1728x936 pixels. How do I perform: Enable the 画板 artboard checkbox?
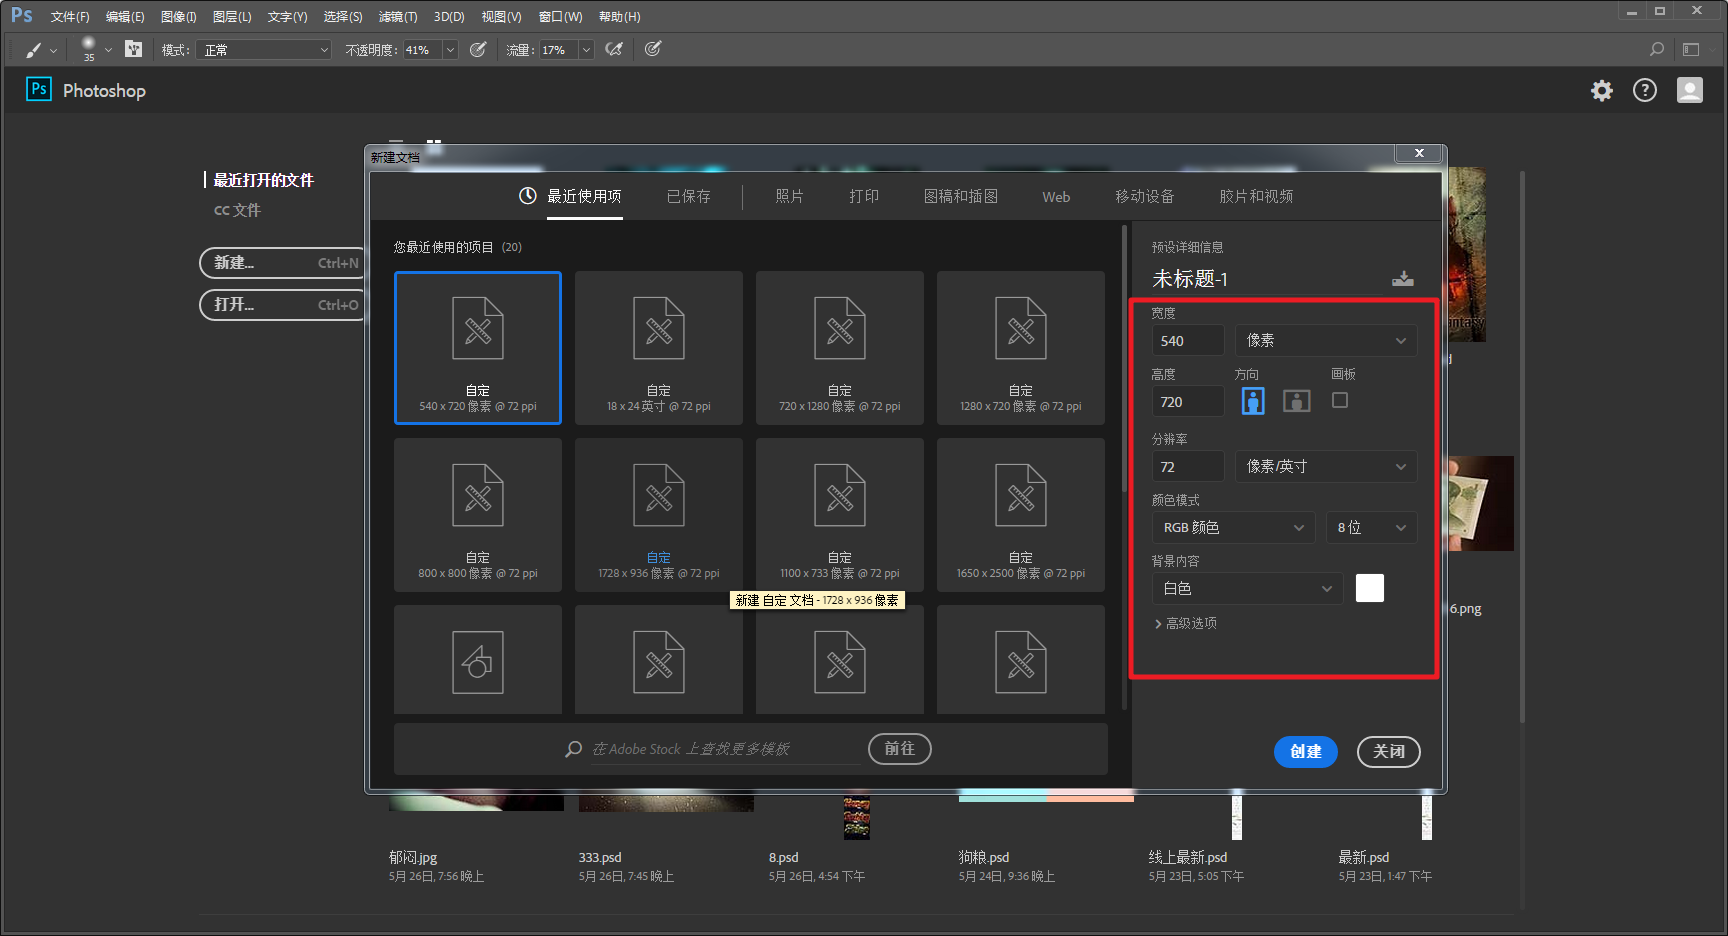click(1340, 400)
